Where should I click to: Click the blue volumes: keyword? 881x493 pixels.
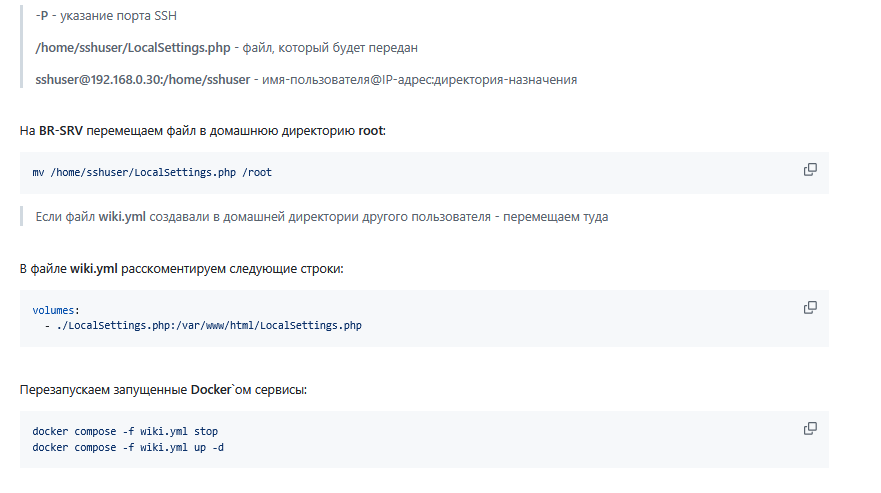pos(53,310)
